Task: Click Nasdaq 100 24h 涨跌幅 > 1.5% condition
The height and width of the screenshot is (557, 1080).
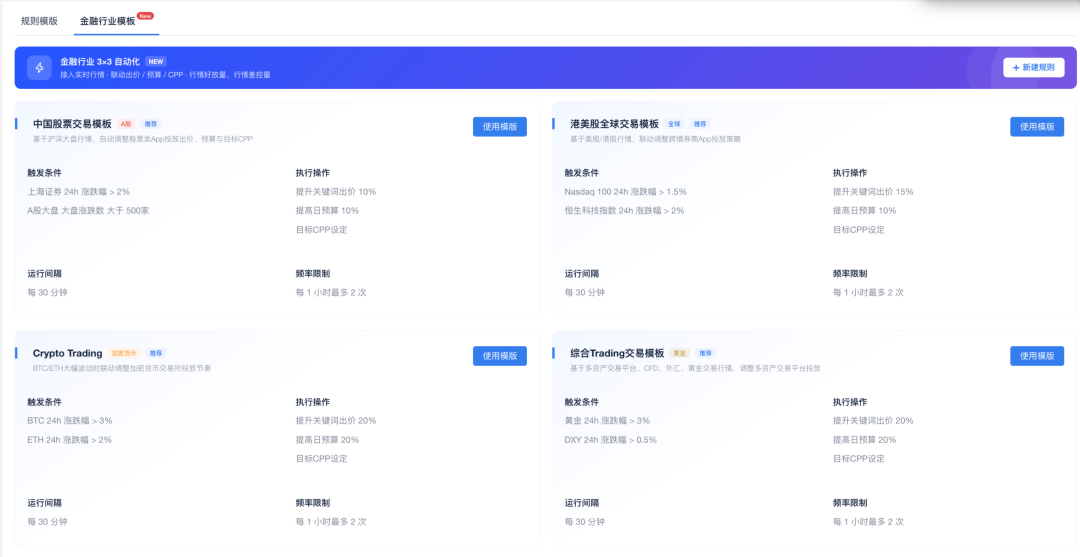Action: click(625, 192)
